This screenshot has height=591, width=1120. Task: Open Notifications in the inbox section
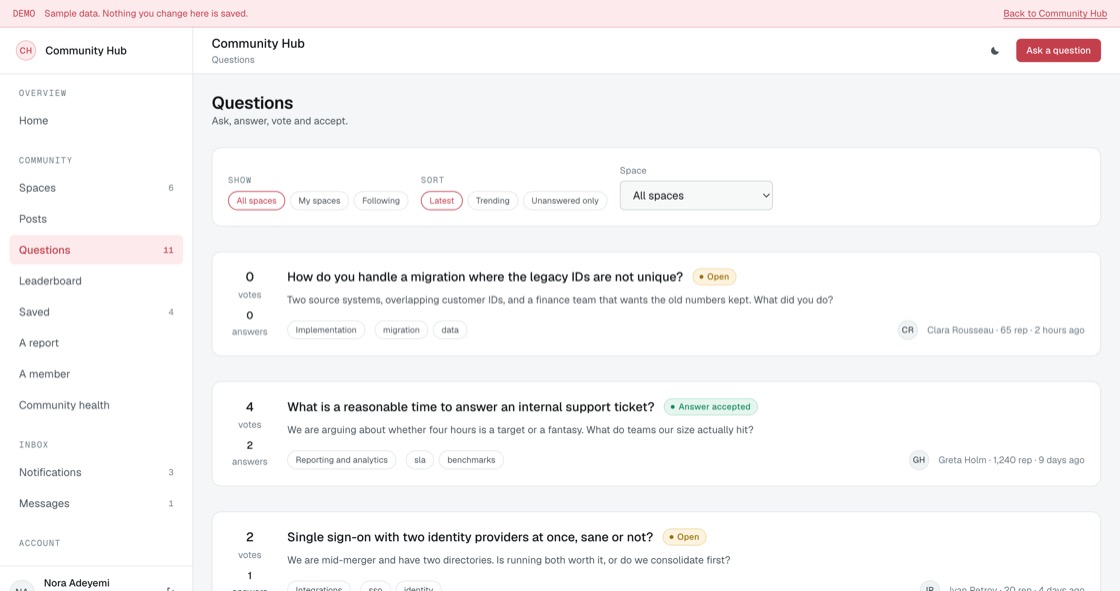coord(96,472)
